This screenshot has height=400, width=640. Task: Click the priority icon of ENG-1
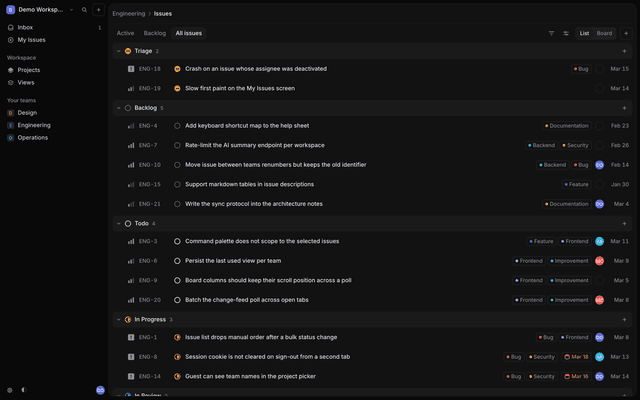tap(131, 338)
